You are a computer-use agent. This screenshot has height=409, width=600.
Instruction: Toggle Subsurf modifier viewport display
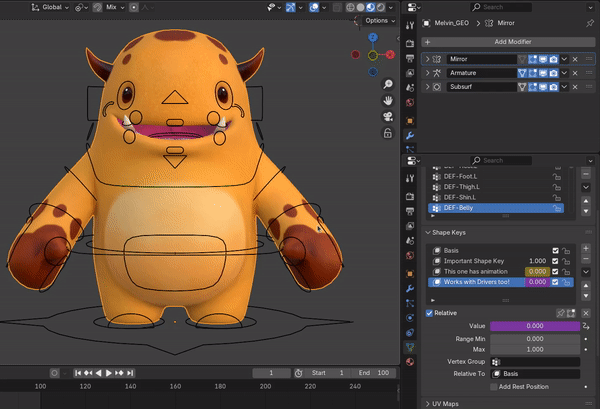click(543, 87)
